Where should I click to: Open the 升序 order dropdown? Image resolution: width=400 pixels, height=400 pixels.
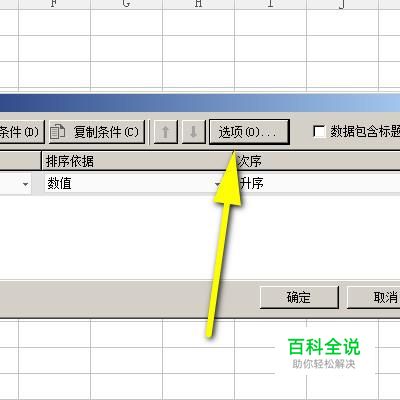coord(317,183)
